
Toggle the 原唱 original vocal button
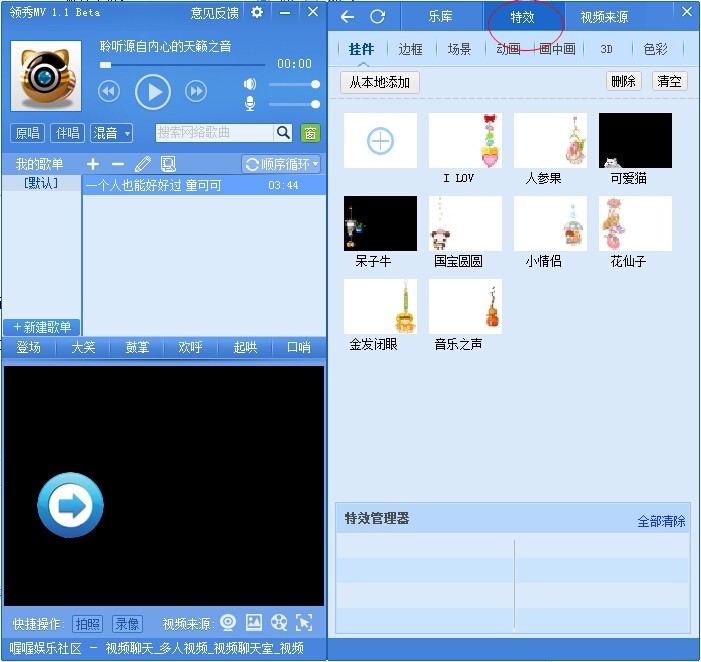click(27, 133)
